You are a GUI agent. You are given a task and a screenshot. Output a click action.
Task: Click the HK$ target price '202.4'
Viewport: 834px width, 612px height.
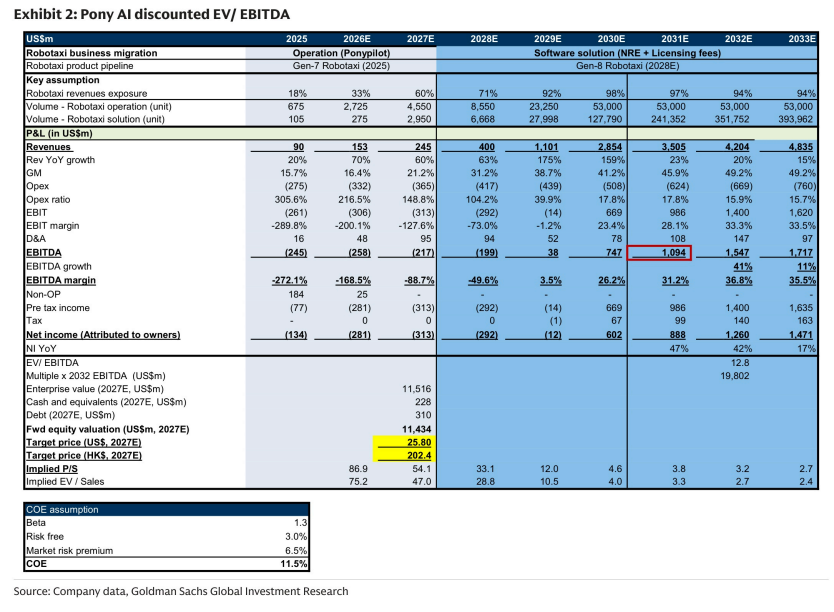420,455
